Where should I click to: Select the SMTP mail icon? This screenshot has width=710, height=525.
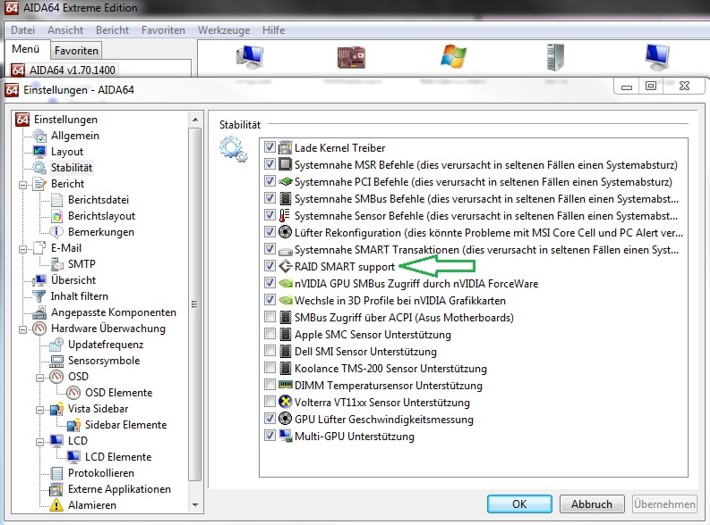[x=57, y=264]
